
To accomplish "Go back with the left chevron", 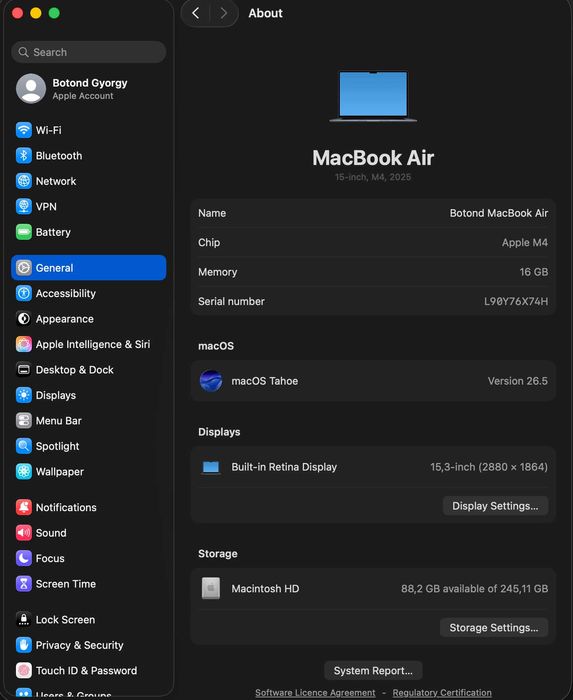I will (x=195, y=13).
